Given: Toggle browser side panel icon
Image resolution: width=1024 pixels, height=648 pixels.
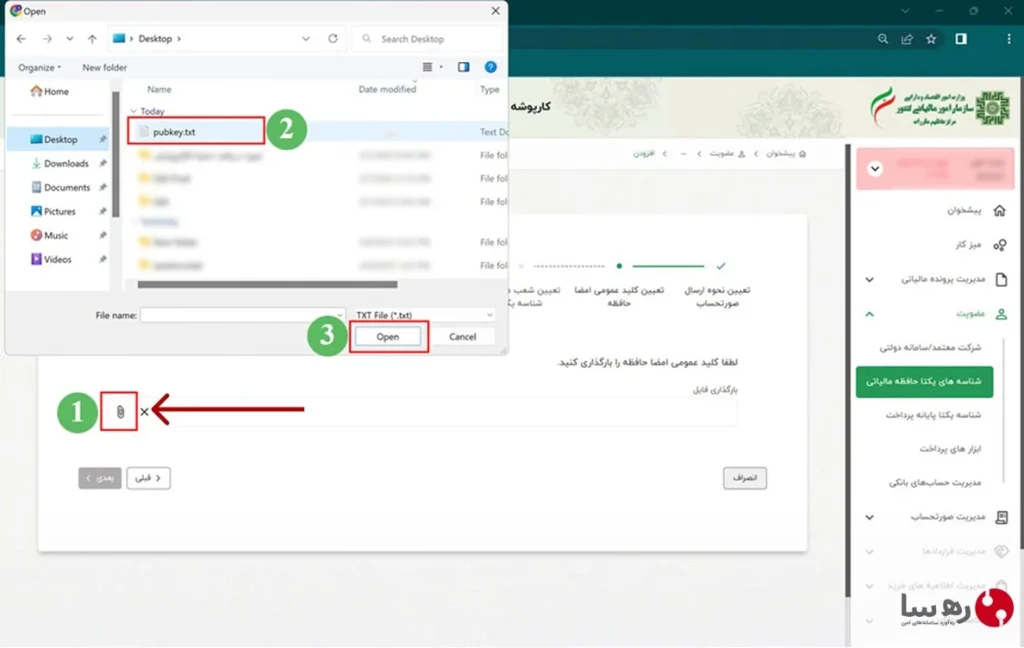Looking at the screenshot, I should (961, 39).
